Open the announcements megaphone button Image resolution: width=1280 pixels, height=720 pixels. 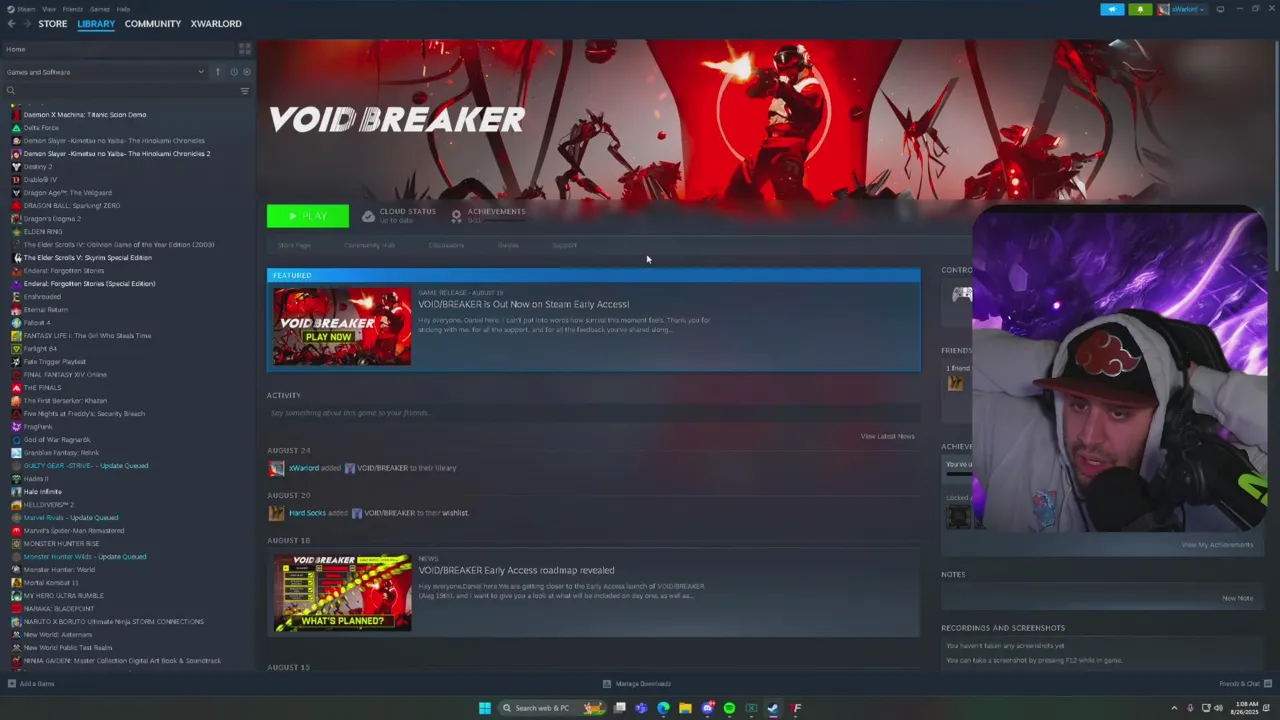1112,9
